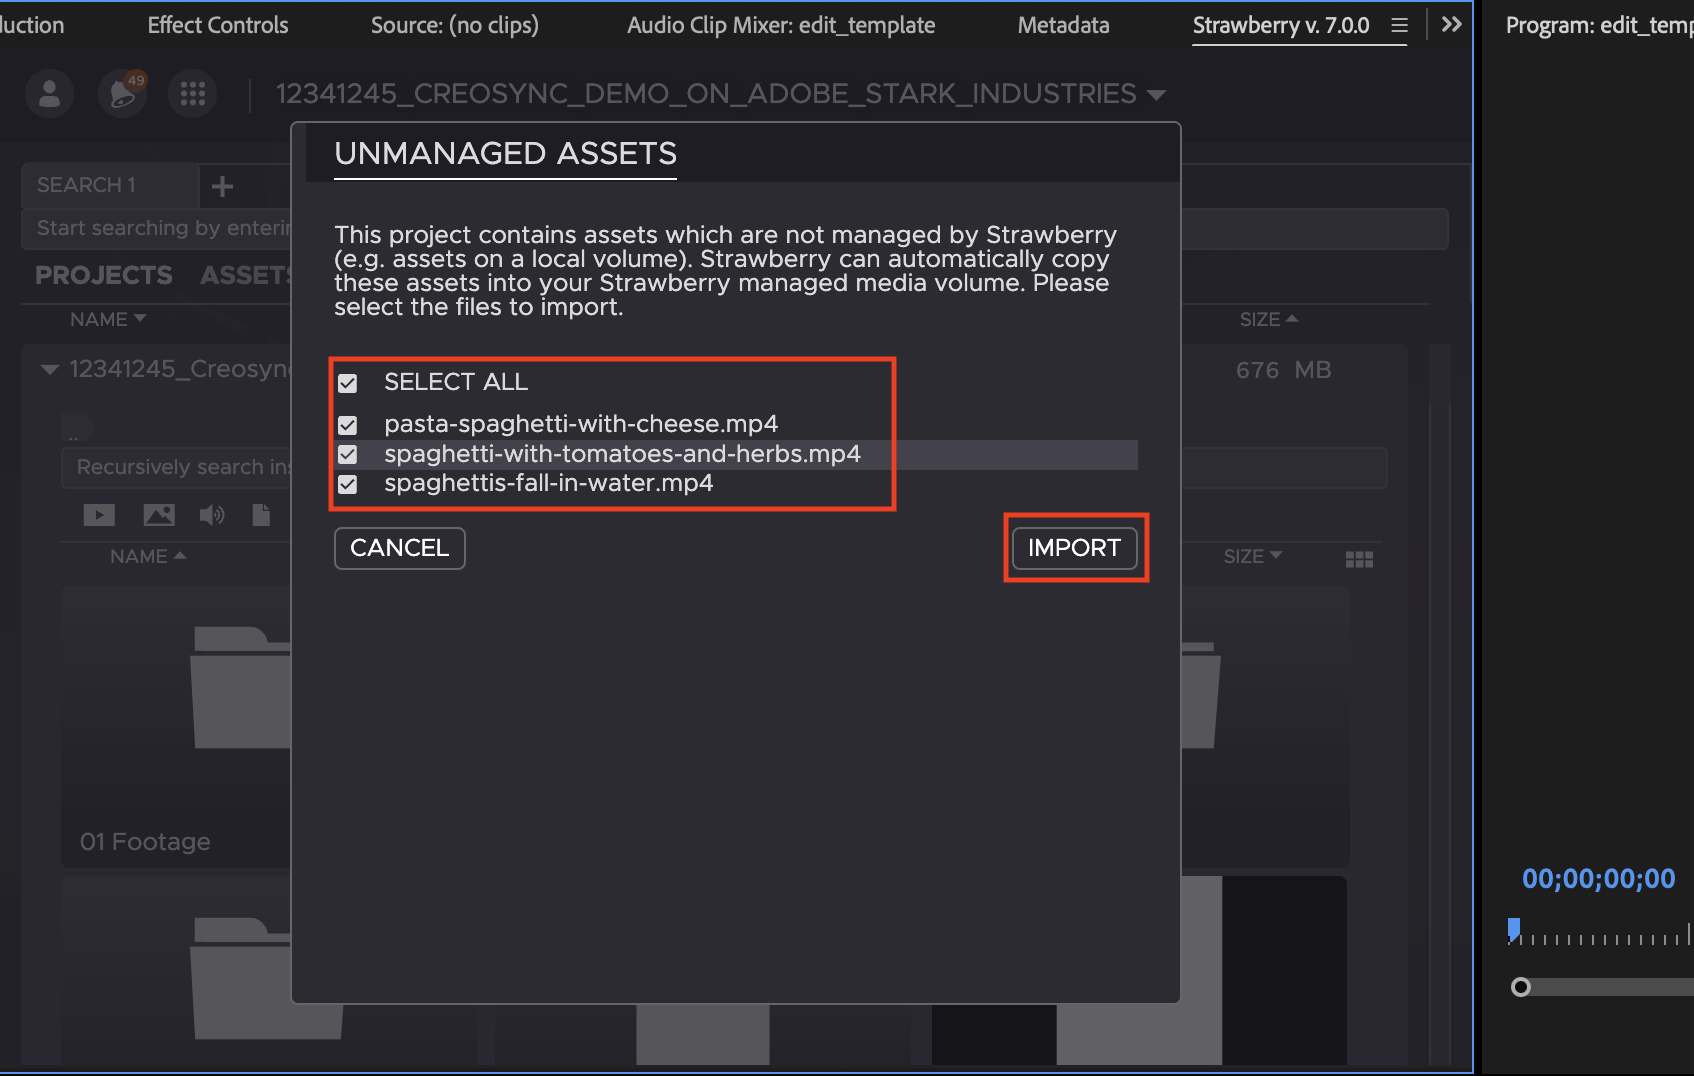Add a new search tab with plus

pyautogui.click(x=223, y=186)
